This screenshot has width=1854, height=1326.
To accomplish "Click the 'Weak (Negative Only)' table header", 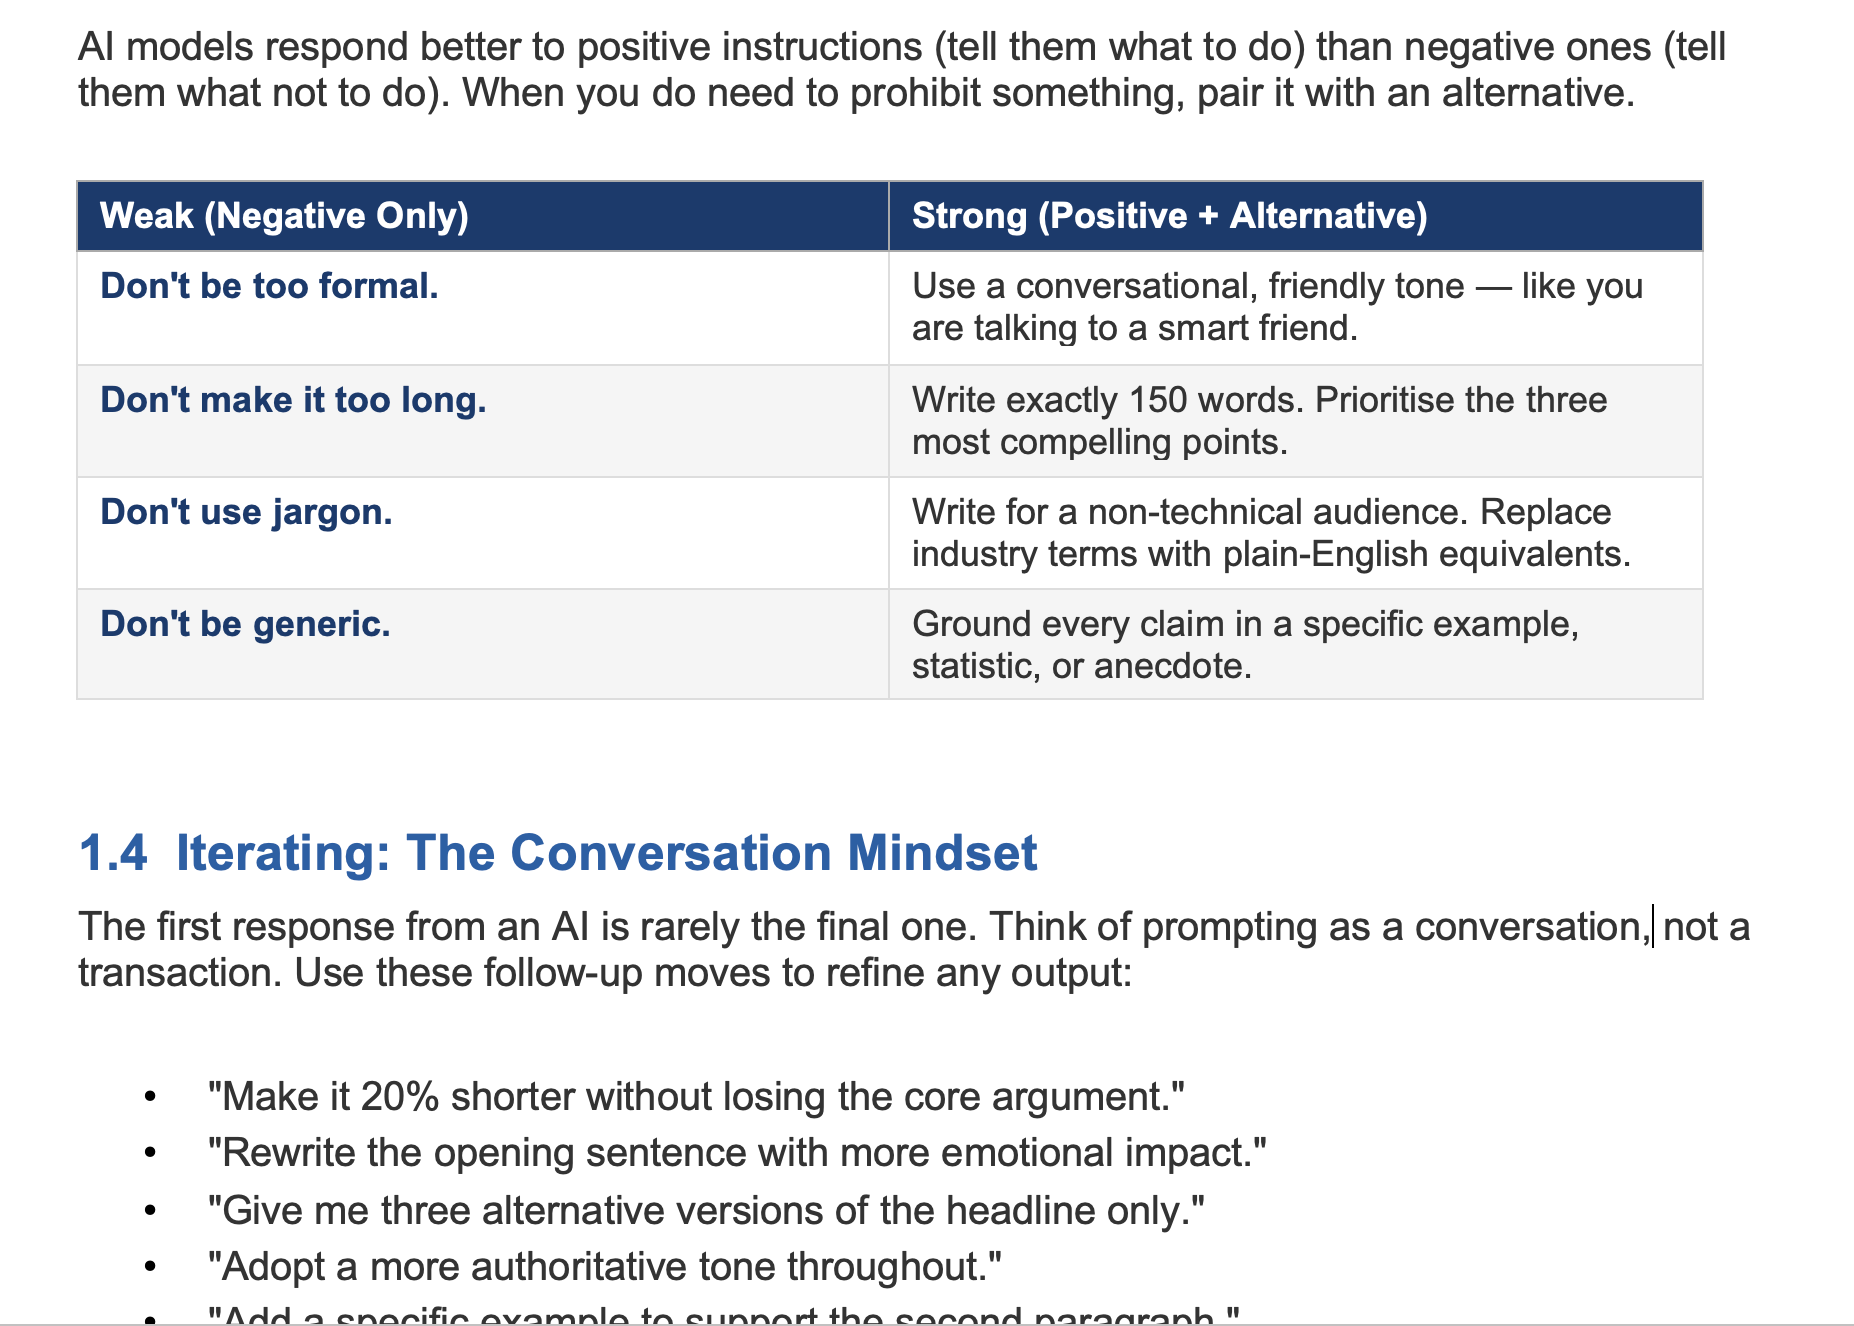I will (x=483, y=216).
